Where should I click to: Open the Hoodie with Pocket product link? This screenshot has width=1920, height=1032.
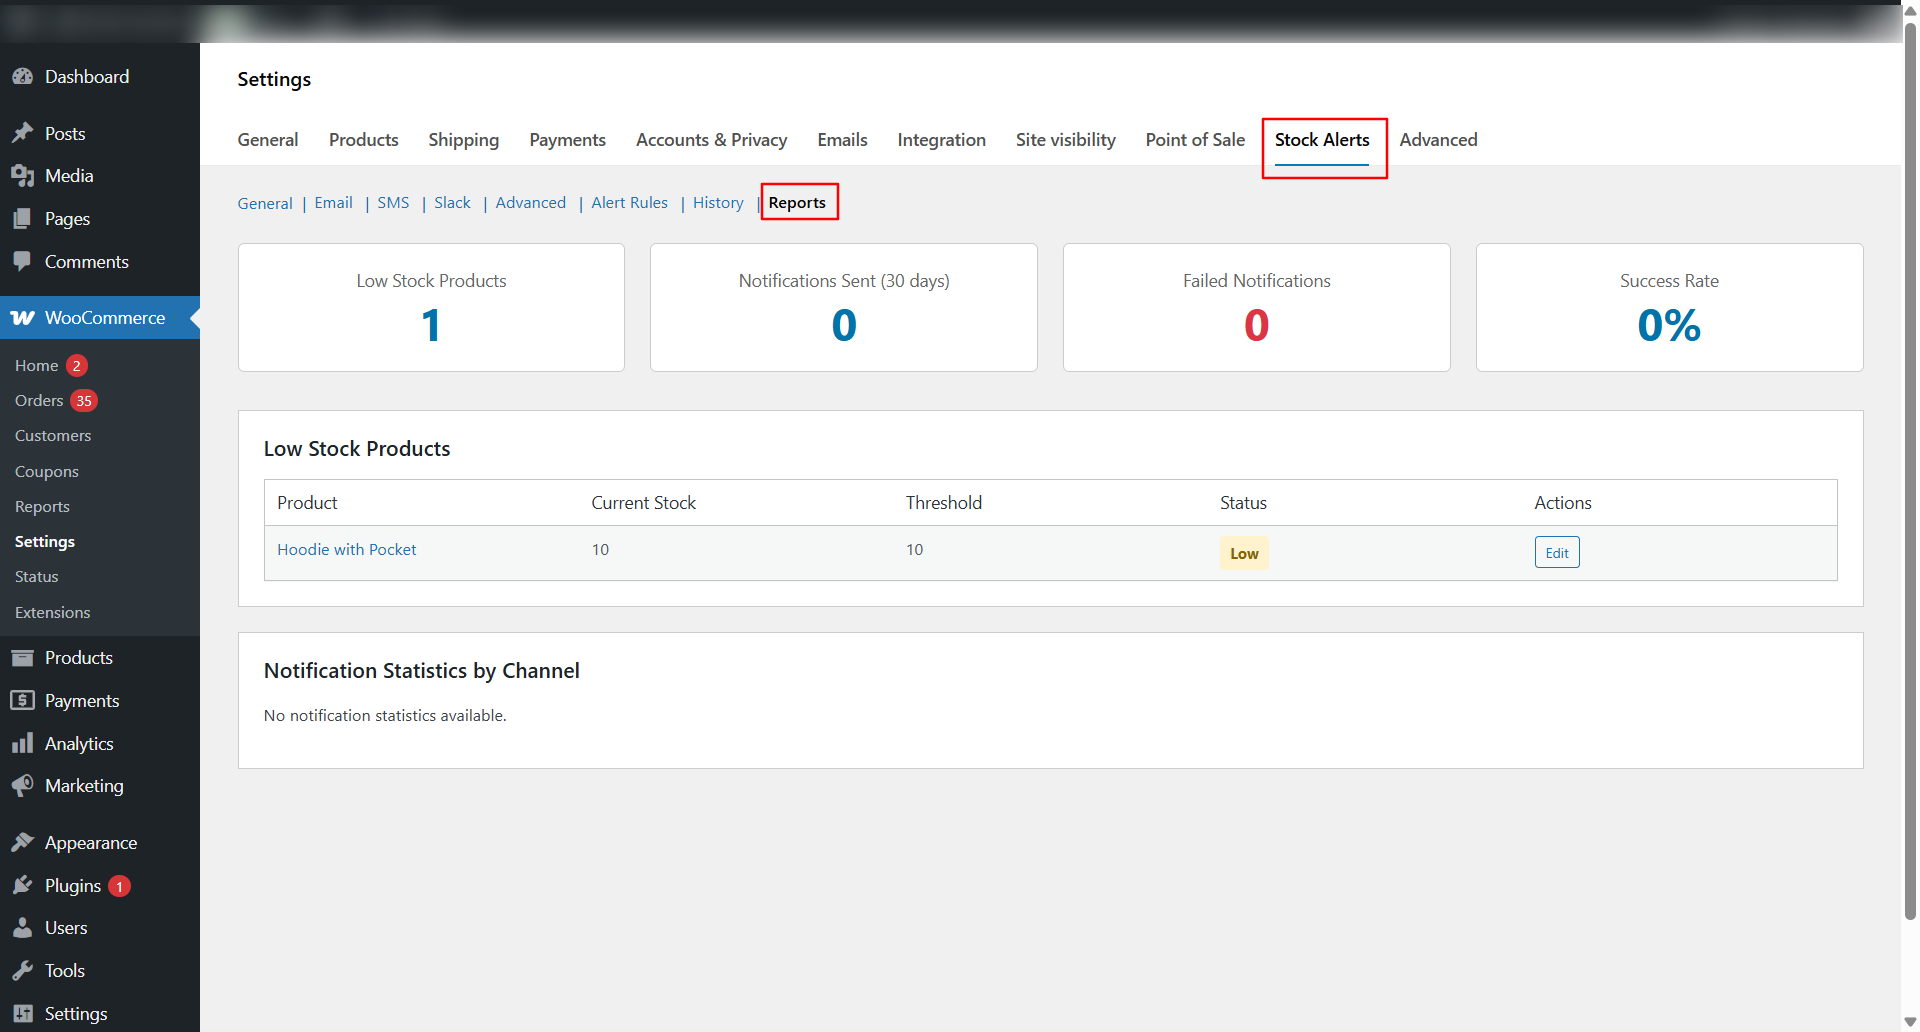[346, 549]
